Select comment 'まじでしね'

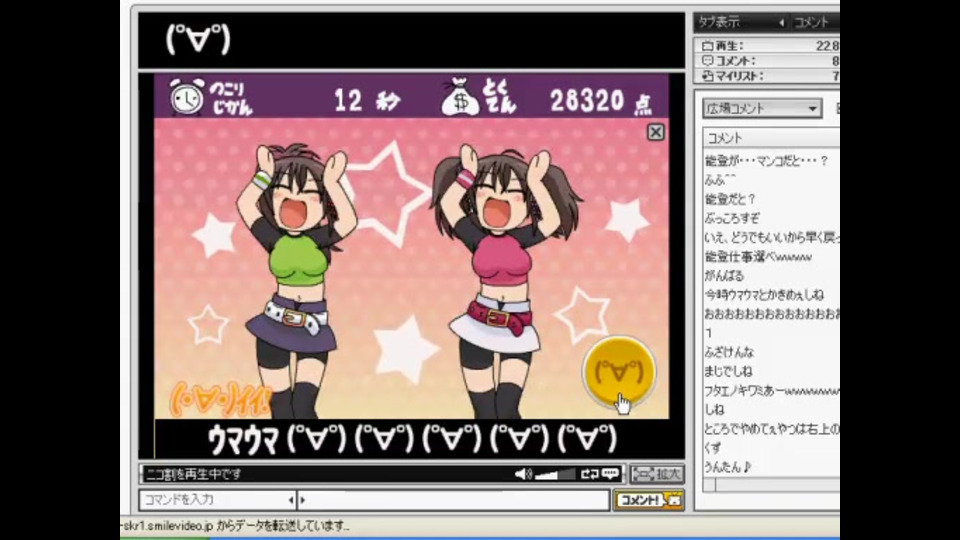[x=728, y=371]
